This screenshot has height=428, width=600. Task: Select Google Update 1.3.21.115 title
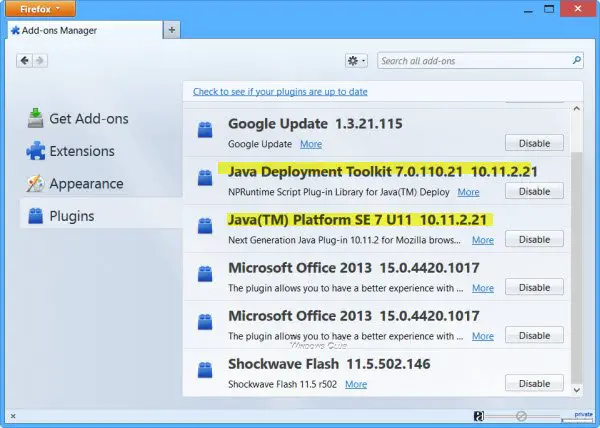[x=315, y=124]
